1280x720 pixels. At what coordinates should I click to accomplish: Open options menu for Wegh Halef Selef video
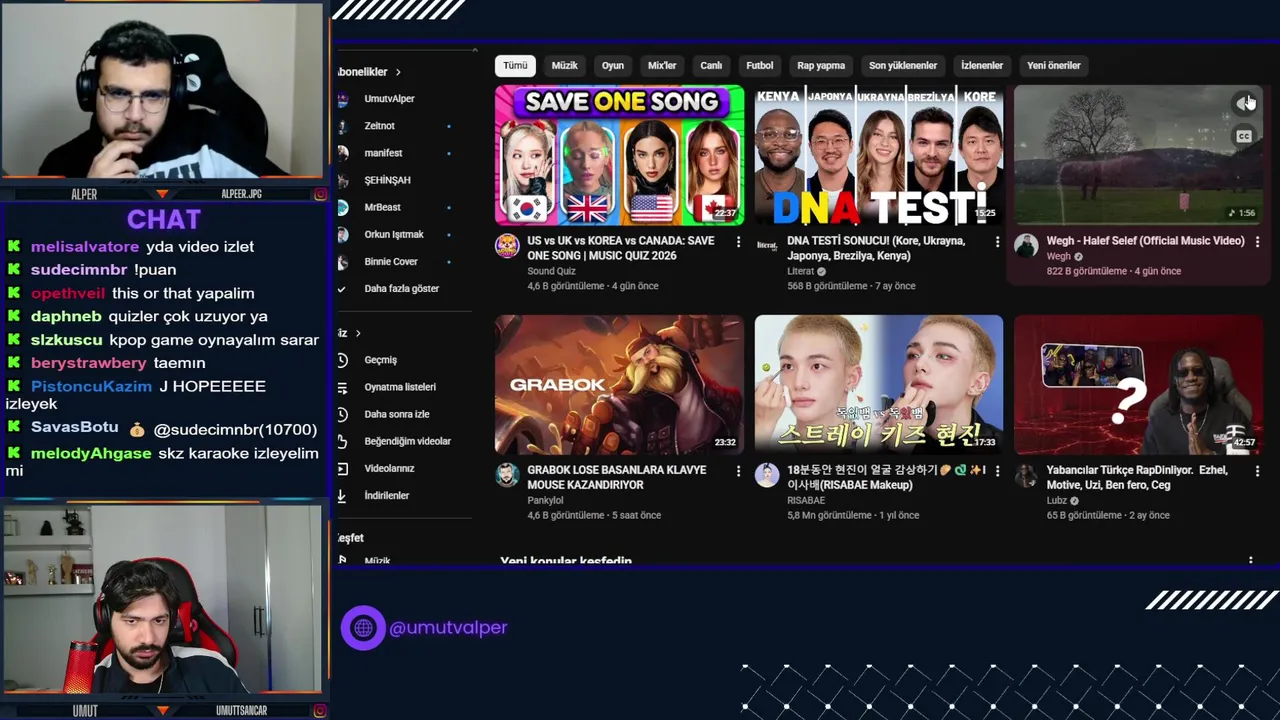[1257, 242]
